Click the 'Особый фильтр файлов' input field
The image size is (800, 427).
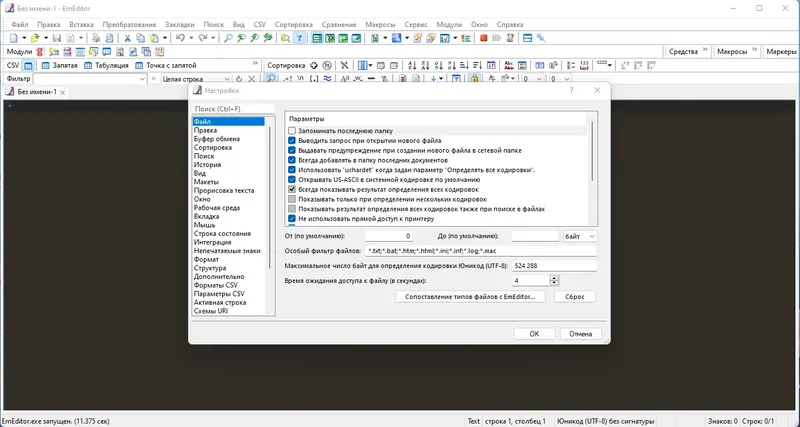[x=481, y=251]
